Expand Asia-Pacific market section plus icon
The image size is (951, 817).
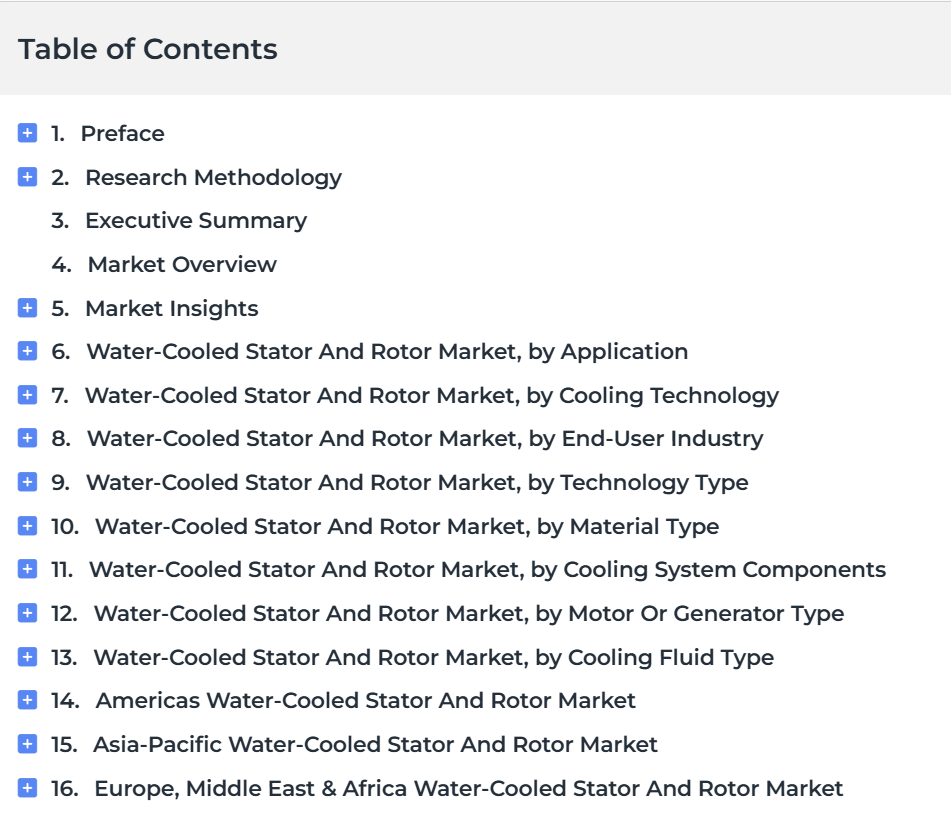[27, 744]
